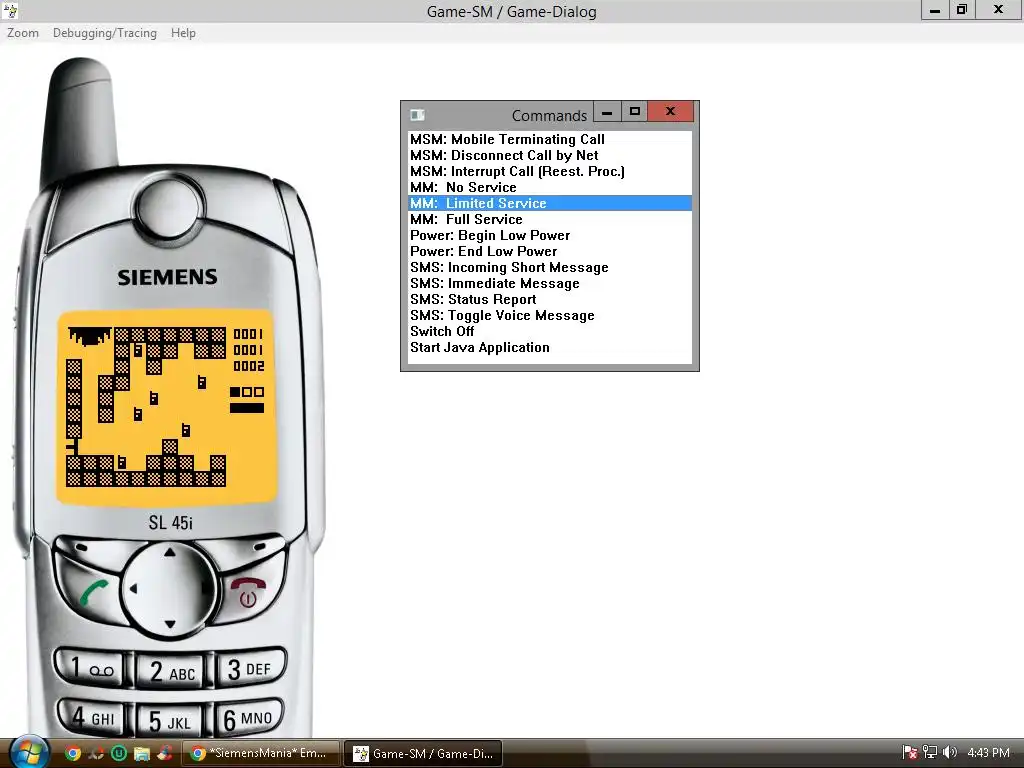Select SMS: Status Report command
Screen dimensions: 1024x768
550,299
